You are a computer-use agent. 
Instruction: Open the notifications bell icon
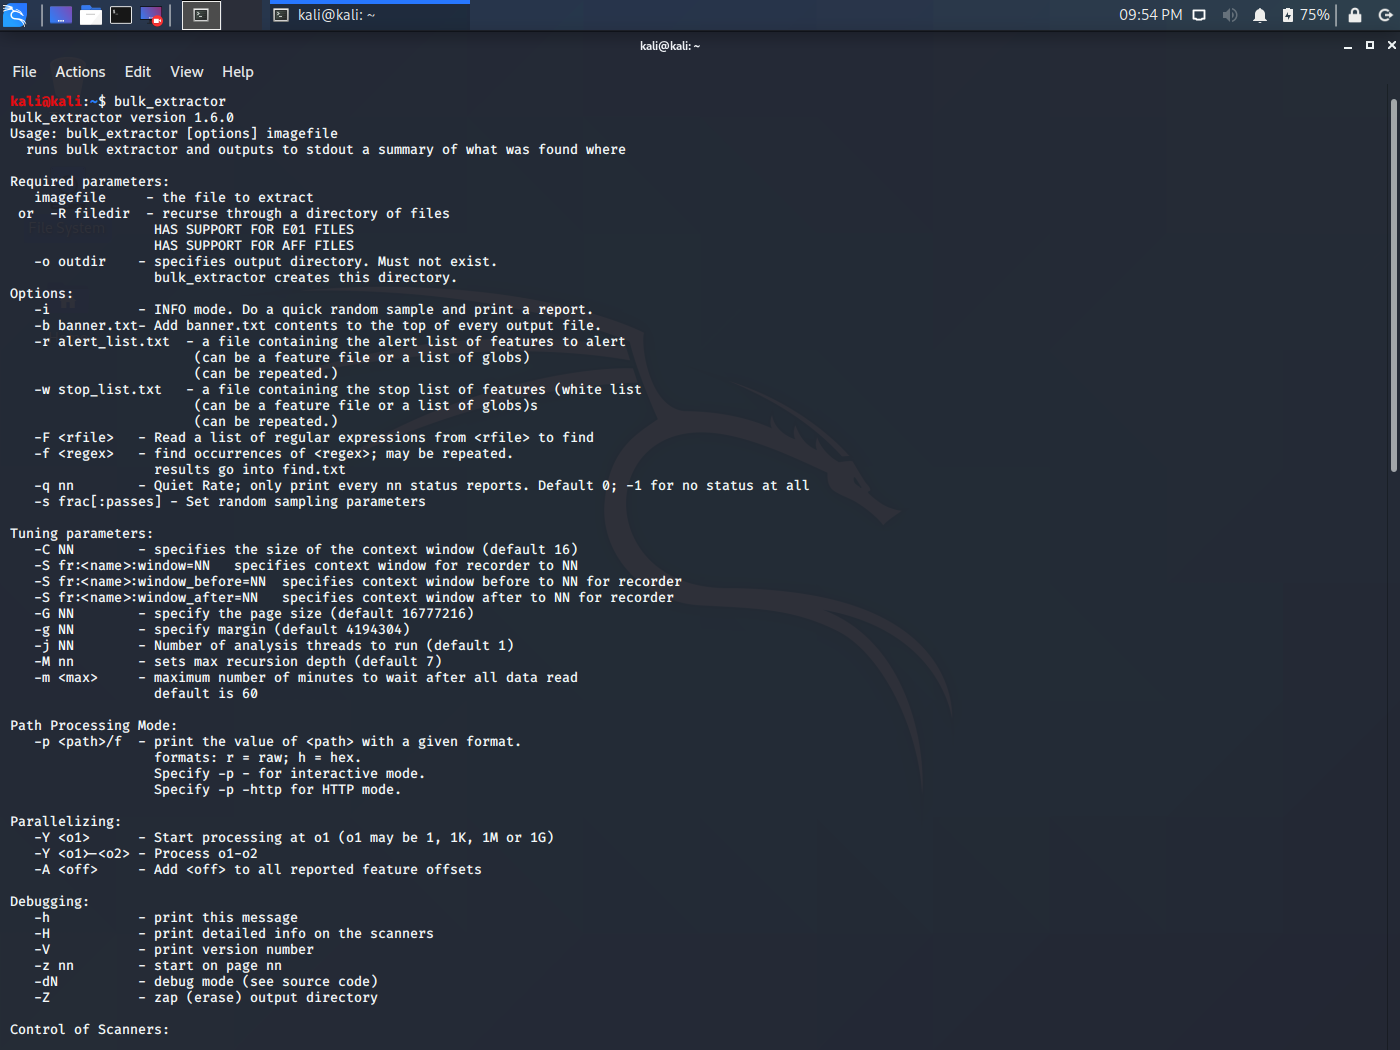click(1260, 15)
